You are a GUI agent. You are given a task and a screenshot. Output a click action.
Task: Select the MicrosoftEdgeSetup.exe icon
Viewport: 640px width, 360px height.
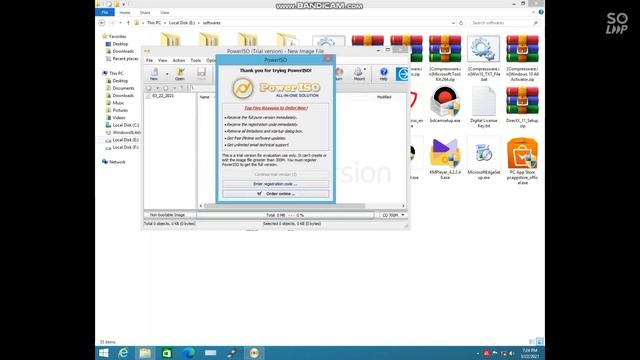coord(483,153)
